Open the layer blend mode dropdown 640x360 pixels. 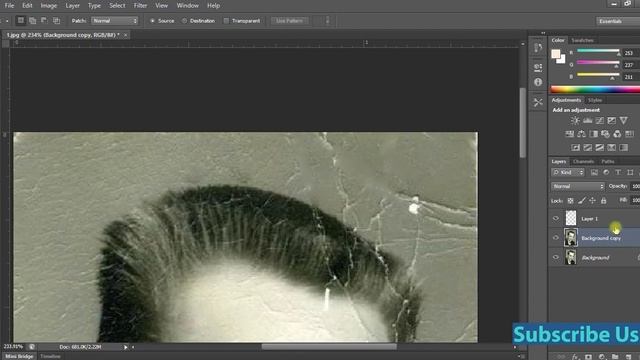[578, 186]
